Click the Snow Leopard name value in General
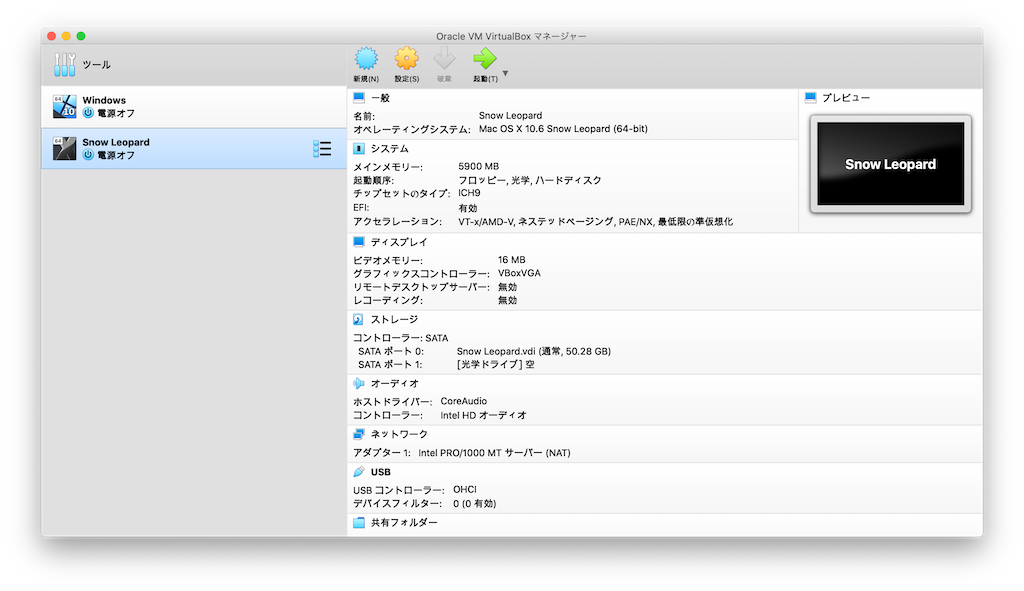This screenshot has width=1024, height=591. (x=510, y=116)
